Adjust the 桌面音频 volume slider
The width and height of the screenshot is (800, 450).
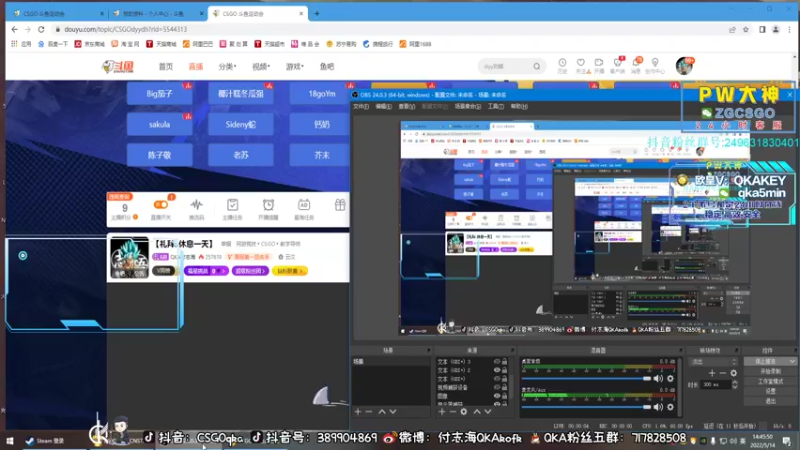[x=586, y=379]
